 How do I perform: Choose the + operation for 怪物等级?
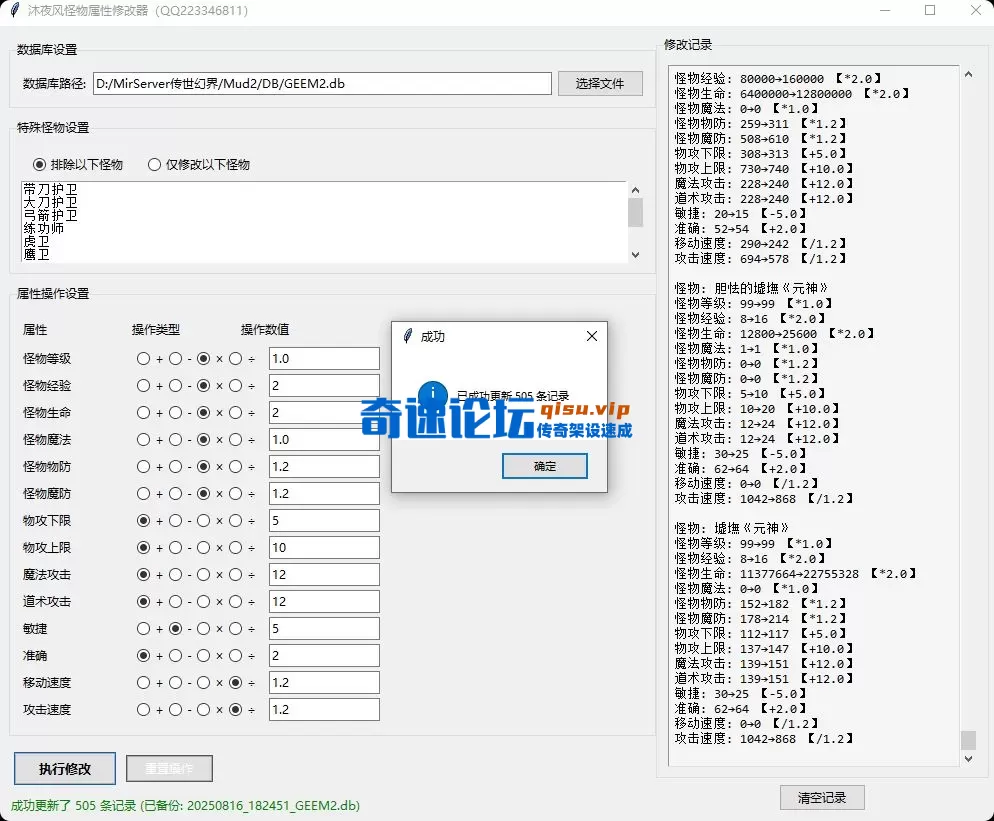pyautogui.click(x=145, y=358)
